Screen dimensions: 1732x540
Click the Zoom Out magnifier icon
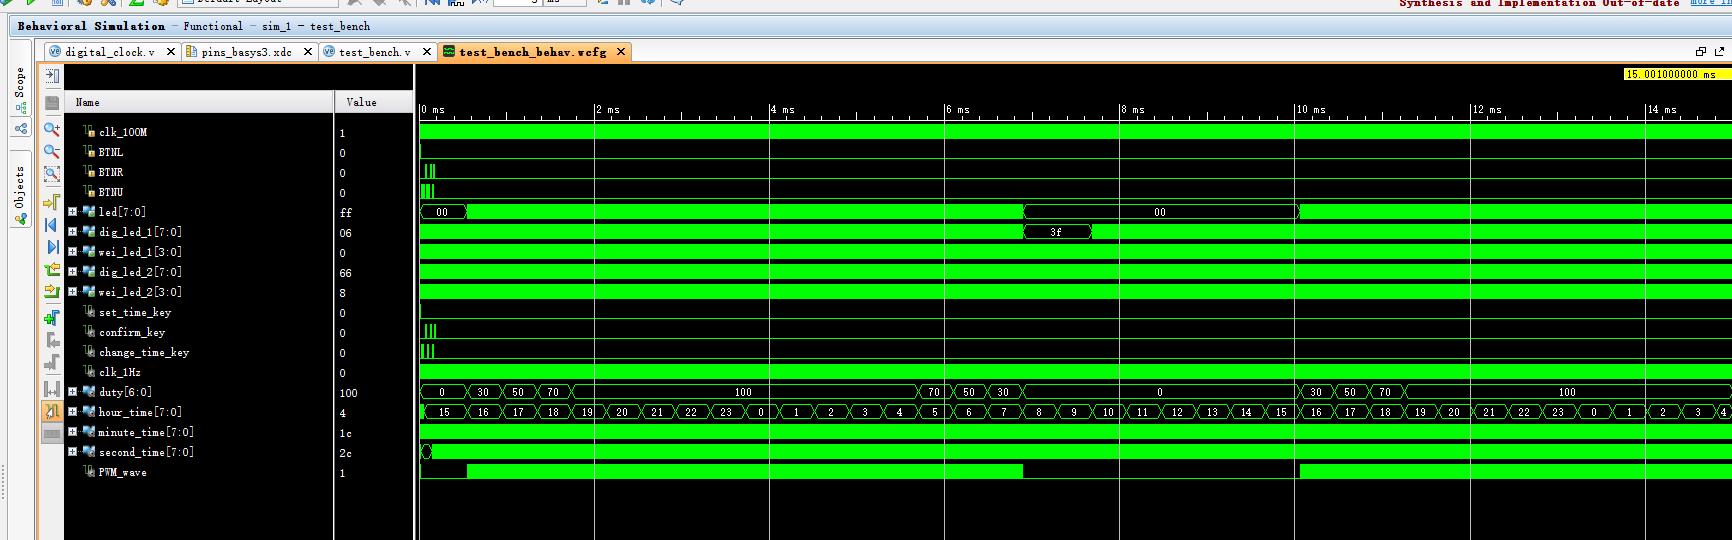pos(52,151)
